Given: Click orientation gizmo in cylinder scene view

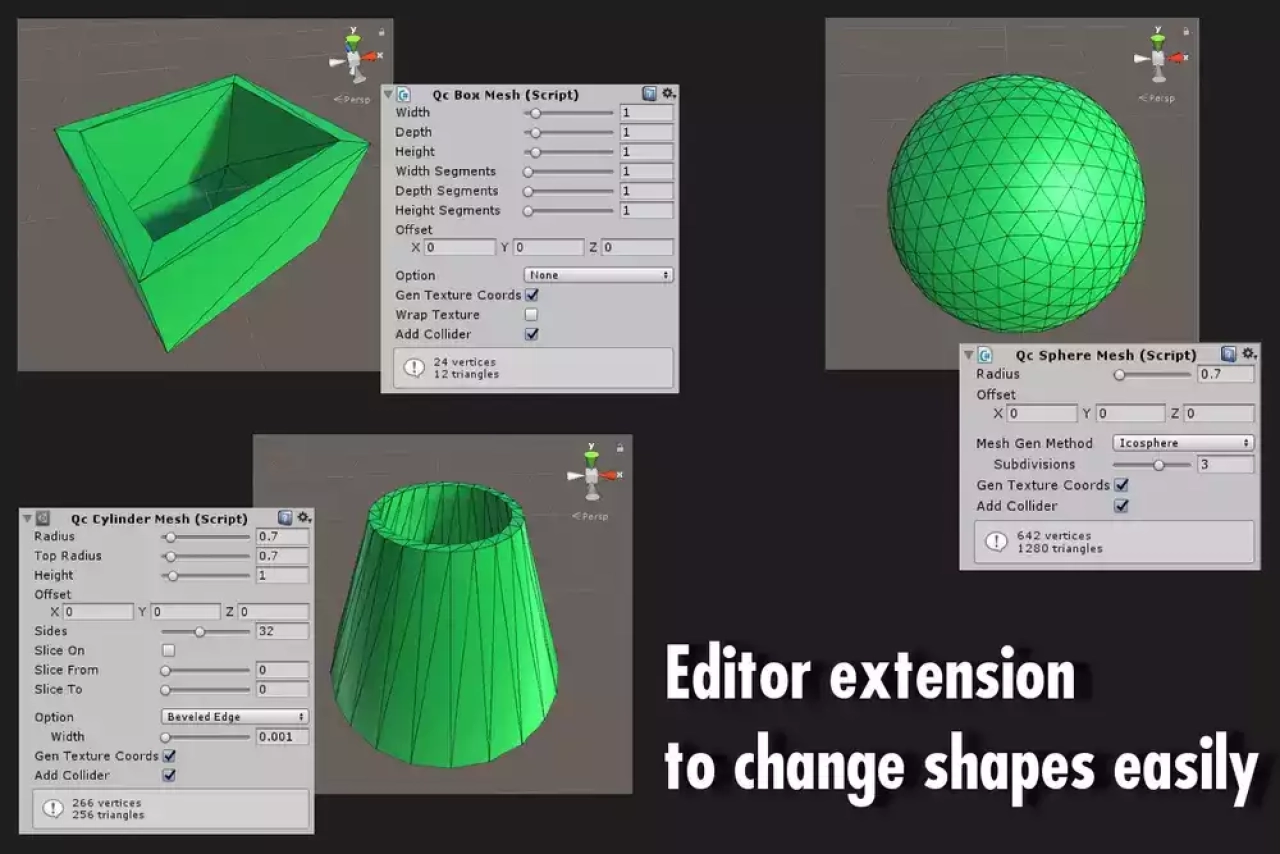Looking at the screenshot, I should pyautogui.click(x=592, y=477).
